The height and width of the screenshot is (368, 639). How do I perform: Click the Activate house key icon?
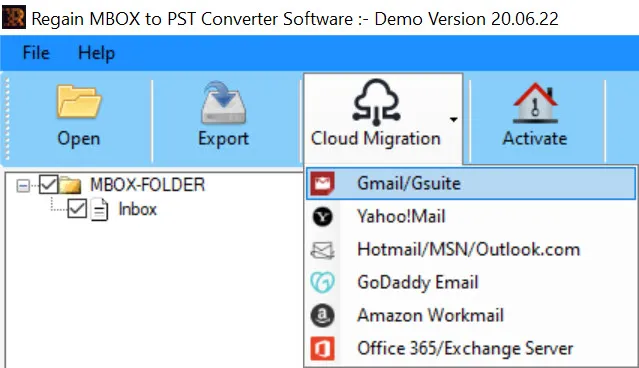[x=535, y=103]
